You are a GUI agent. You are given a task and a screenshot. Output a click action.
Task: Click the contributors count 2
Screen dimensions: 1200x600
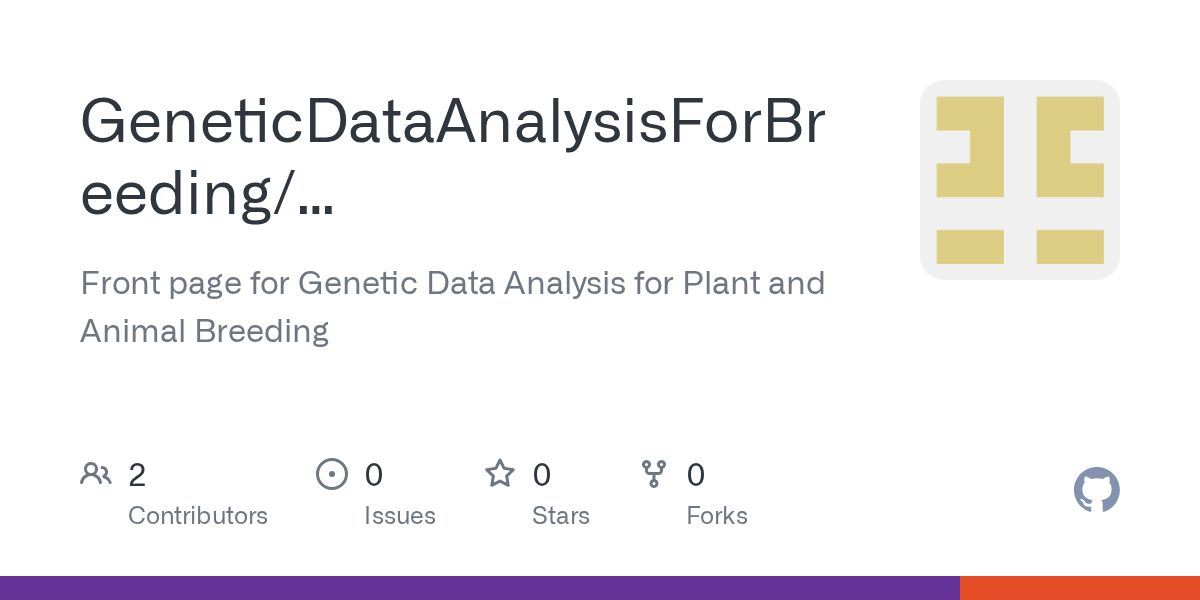[137, 475]
